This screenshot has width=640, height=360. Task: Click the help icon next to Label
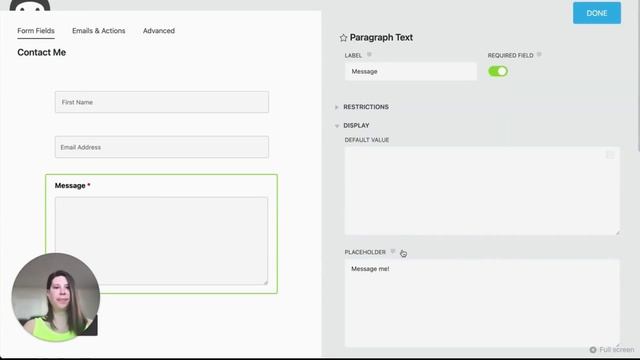coord(369,55)
